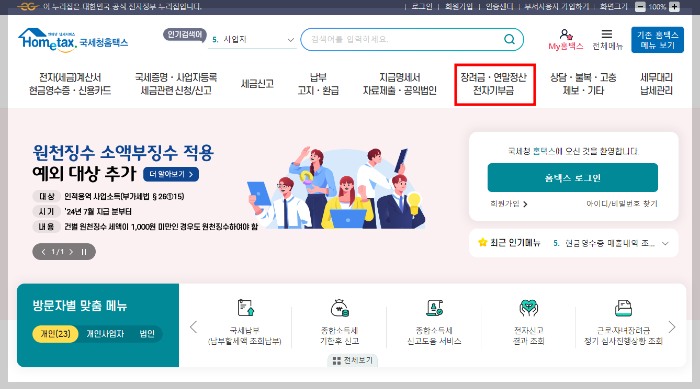
Task: Click 부서사용자 가입하기 link
Action: (x=556, y=7)
